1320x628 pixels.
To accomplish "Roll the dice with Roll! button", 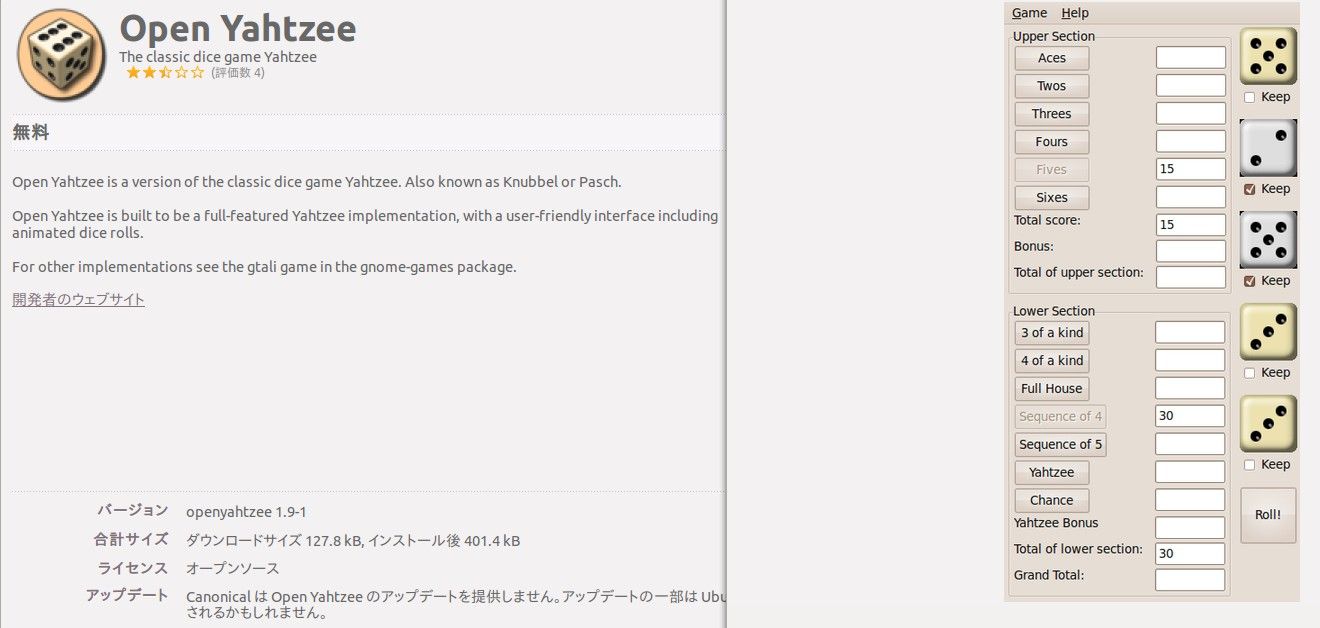I will (x=1268, y=515).
